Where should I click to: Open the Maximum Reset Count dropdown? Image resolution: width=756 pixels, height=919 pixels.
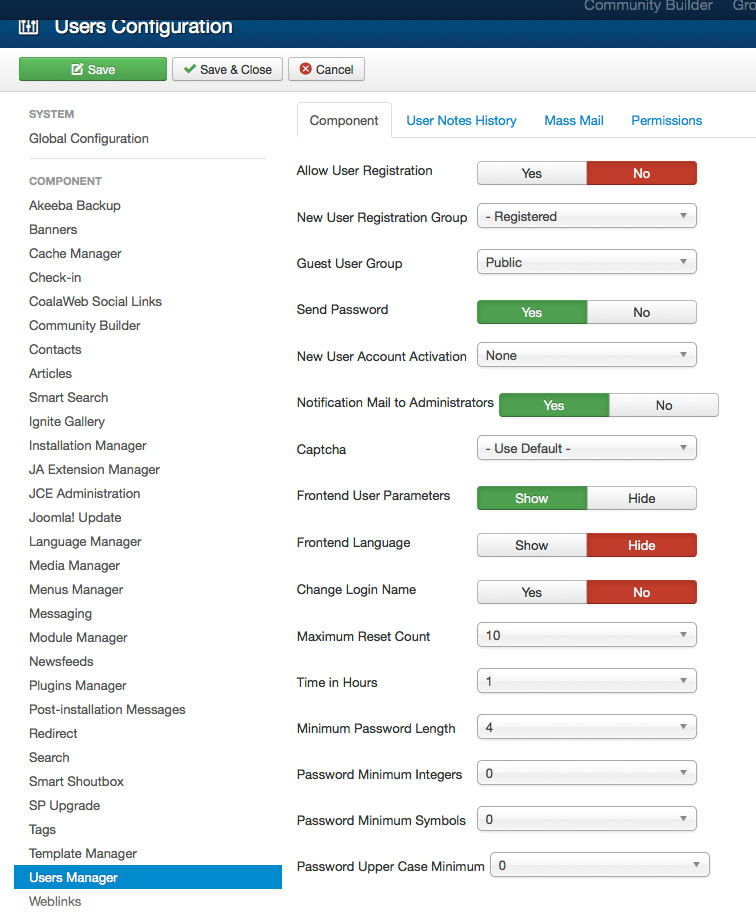coord(587,635)
